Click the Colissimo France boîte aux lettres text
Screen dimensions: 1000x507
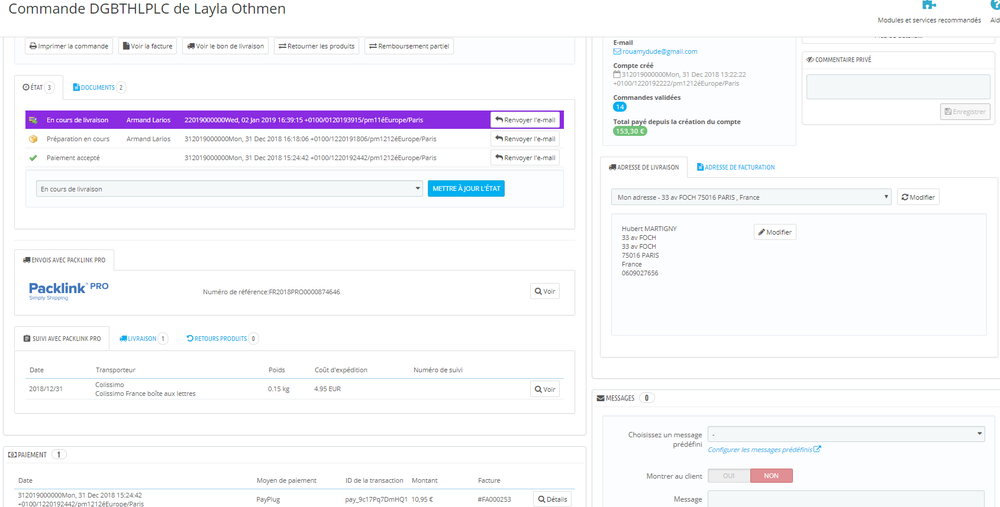point(145,393)
